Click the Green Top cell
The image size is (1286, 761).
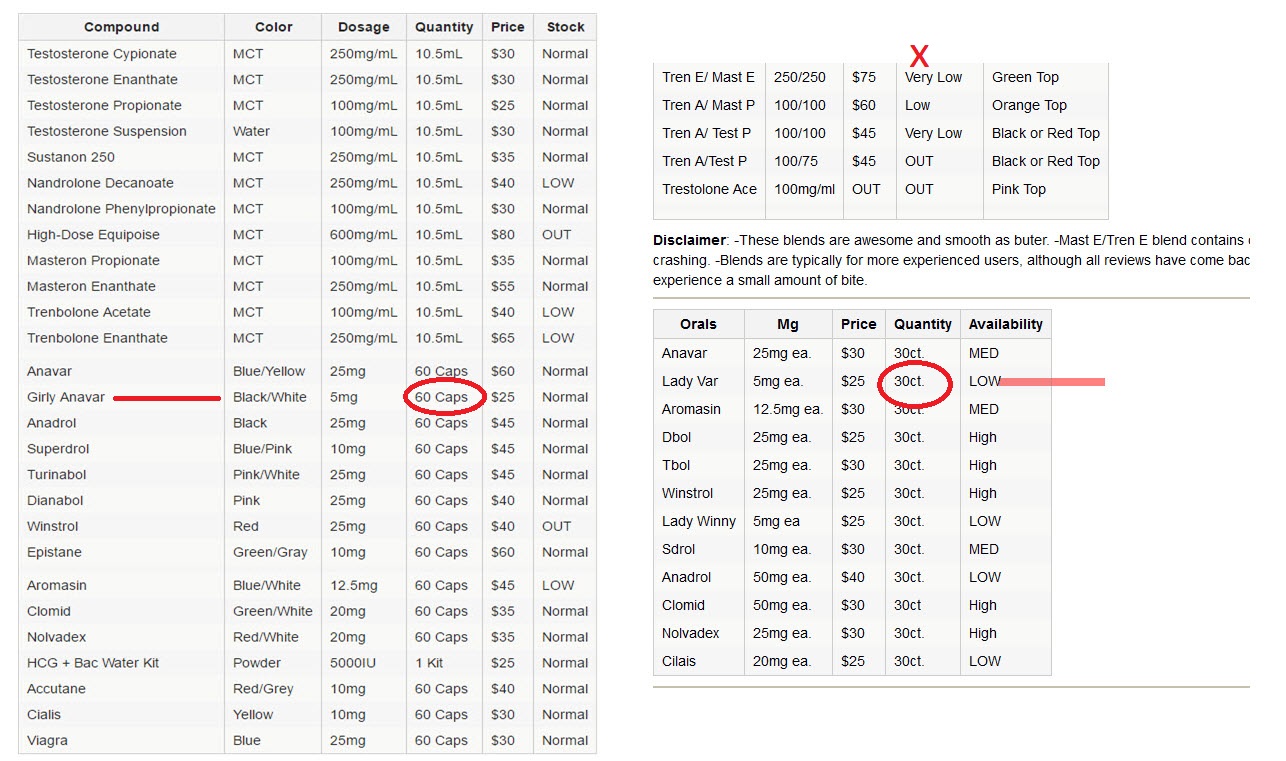tap(1025, 77)
